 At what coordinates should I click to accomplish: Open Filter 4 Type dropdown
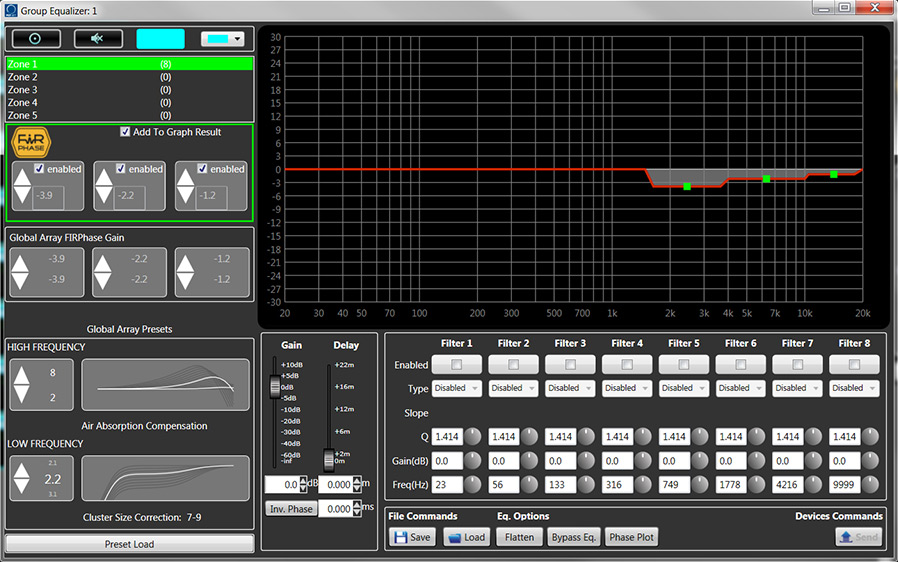[x=627, y=388]
